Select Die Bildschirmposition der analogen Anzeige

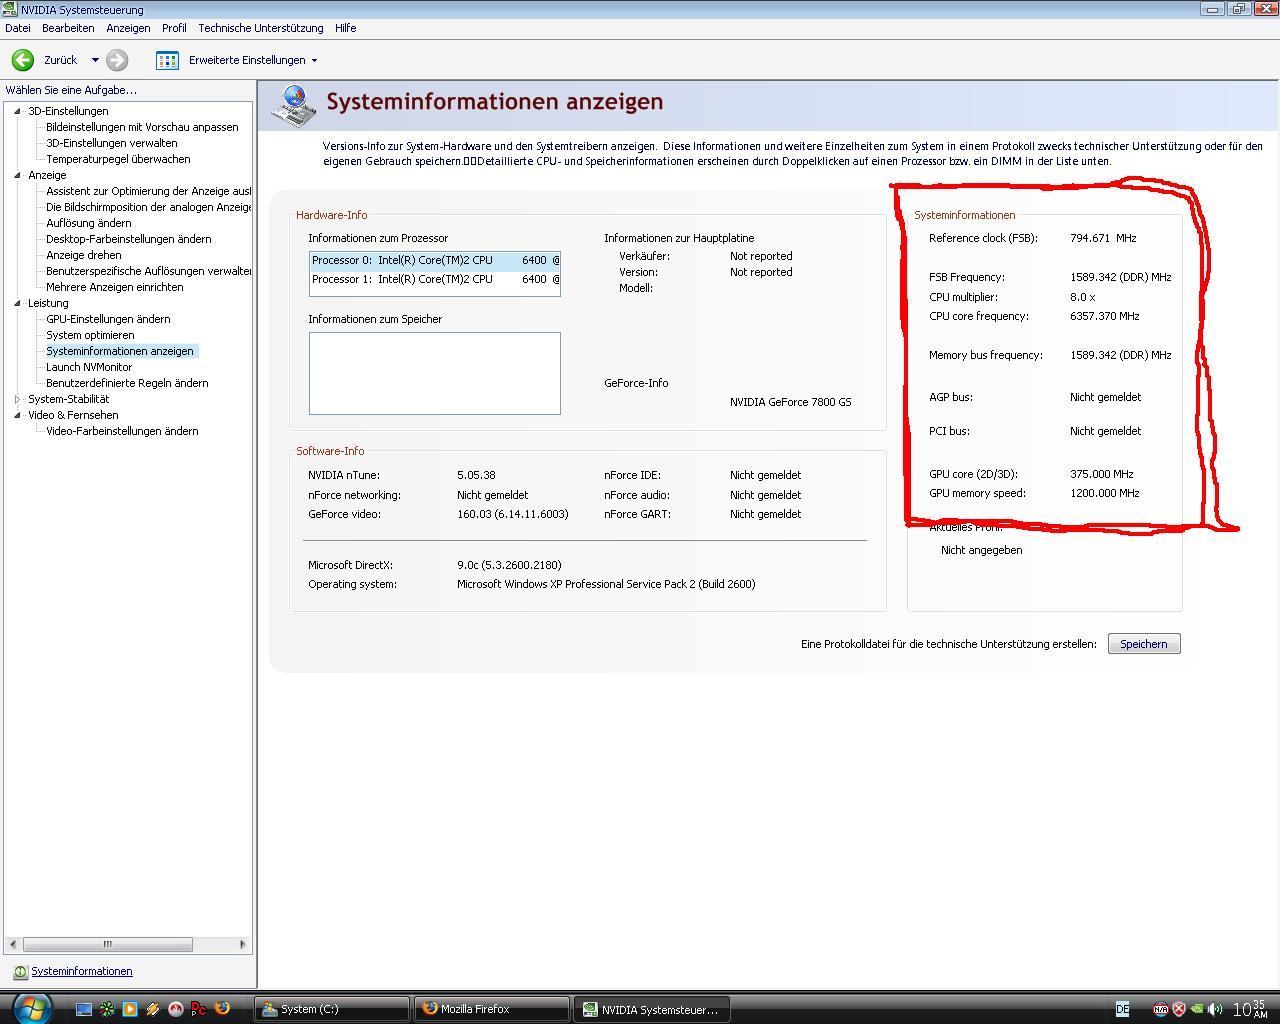[148, 207]
